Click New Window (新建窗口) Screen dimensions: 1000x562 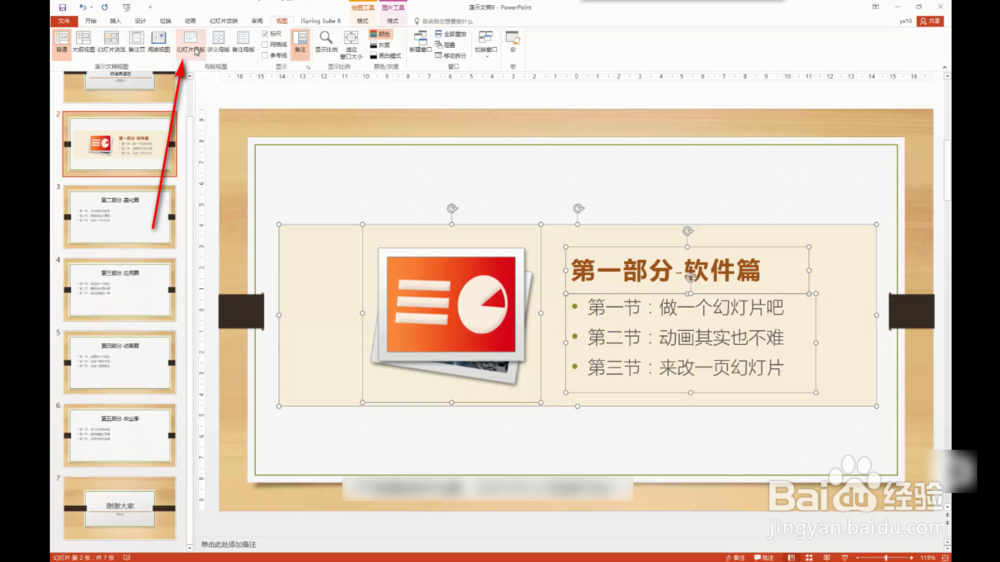(x=420, y=41)
